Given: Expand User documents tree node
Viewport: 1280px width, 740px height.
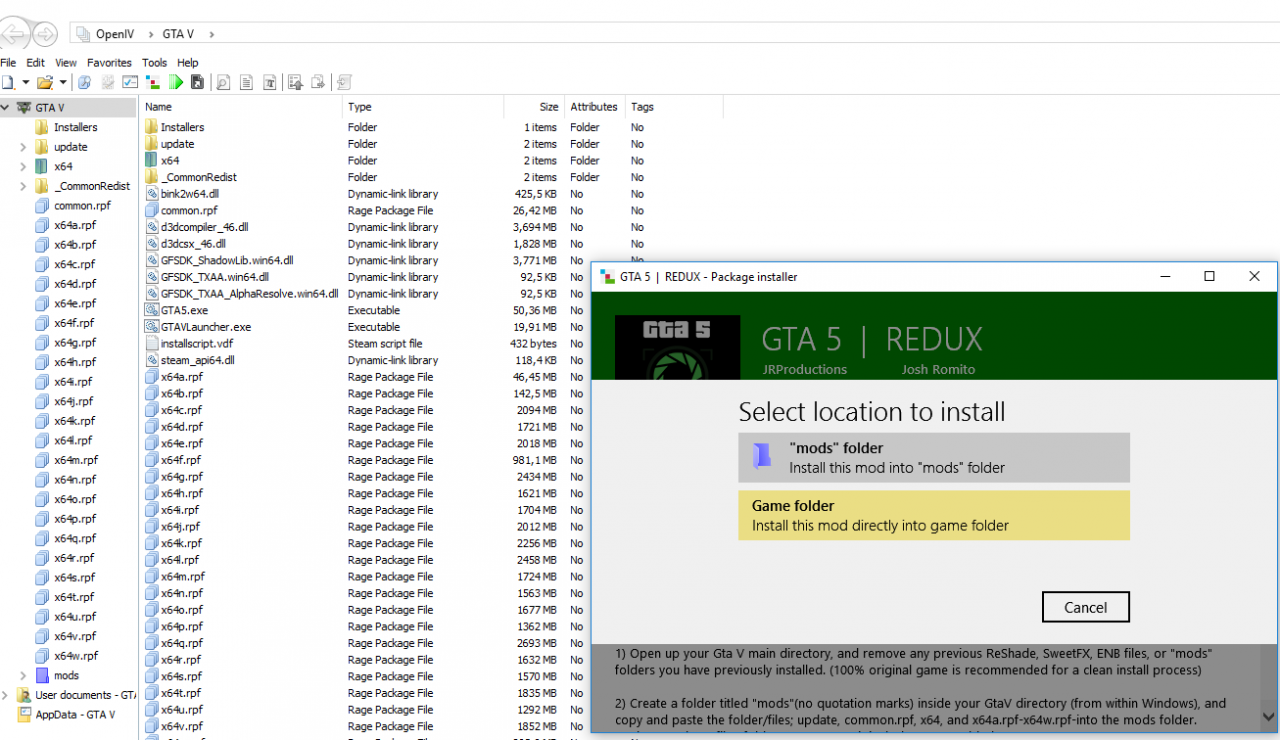Looking at the screenshot, I should pos(5,695).
